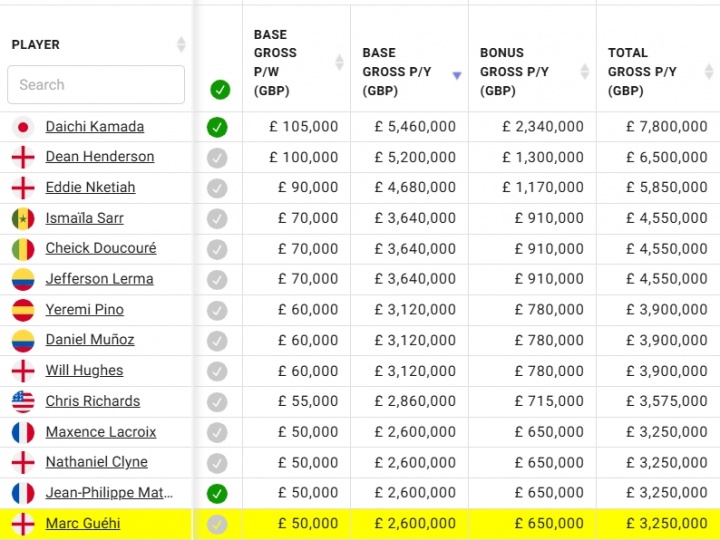
Task: Click Colombia flag icon beside Jefferson Lerma
Action: 23,279
